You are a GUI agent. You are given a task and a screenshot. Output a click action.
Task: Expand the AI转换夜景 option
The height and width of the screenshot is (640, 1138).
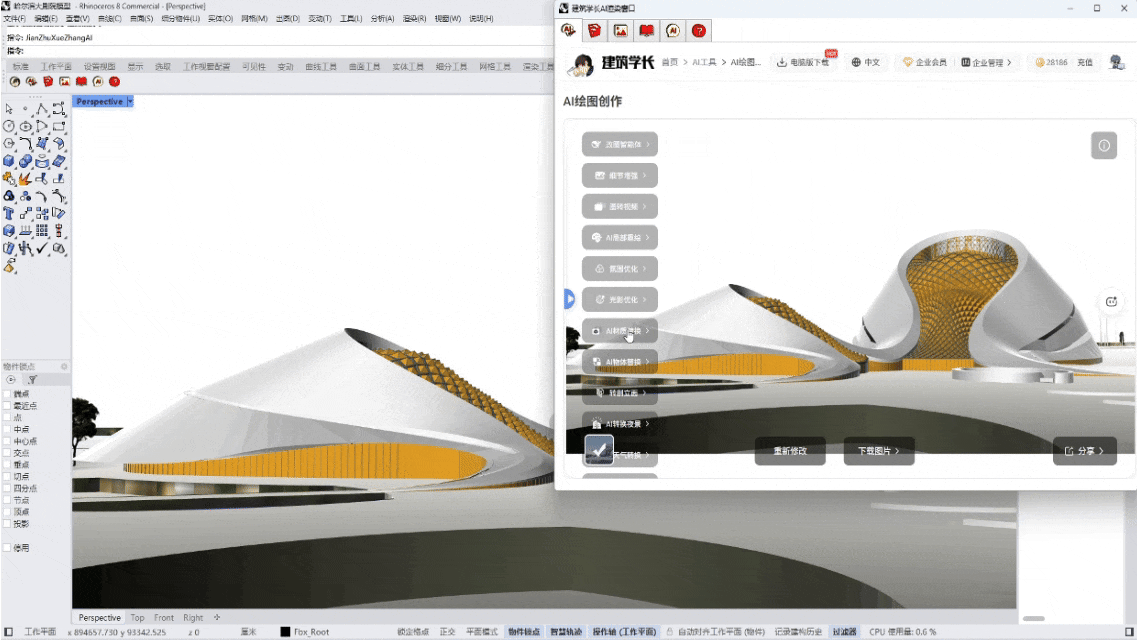(620, 424)
